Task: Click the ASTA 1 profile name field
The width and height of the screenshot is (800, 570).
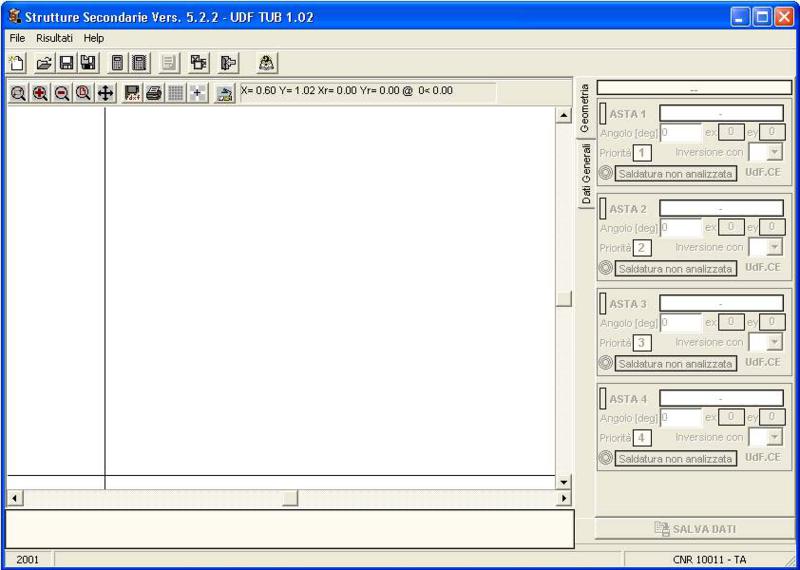Action: click(x=721, y=113)
